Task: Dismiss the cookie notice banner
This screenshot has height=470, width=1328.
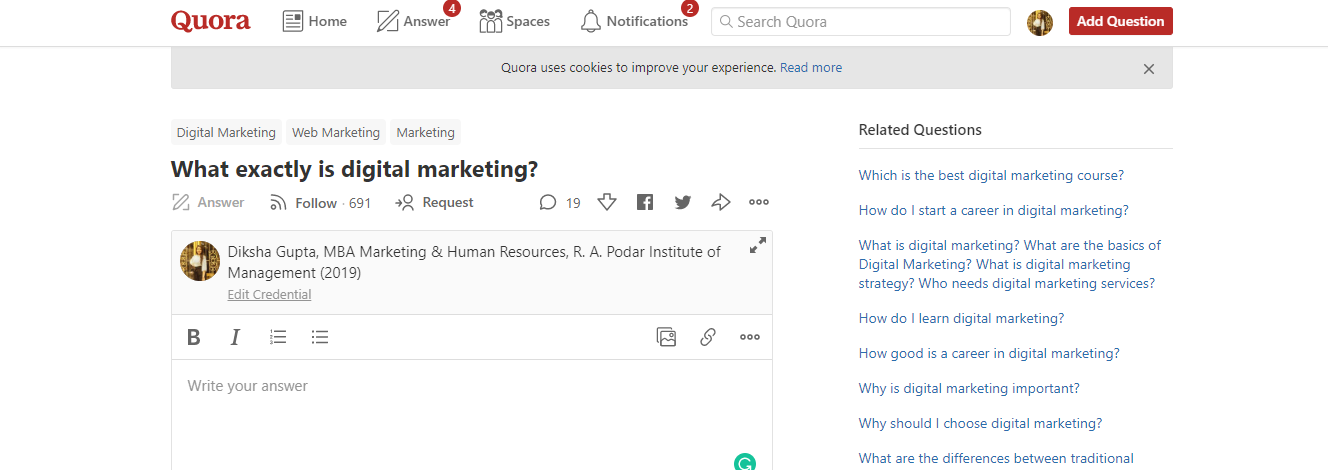Action: [1149, 69]
